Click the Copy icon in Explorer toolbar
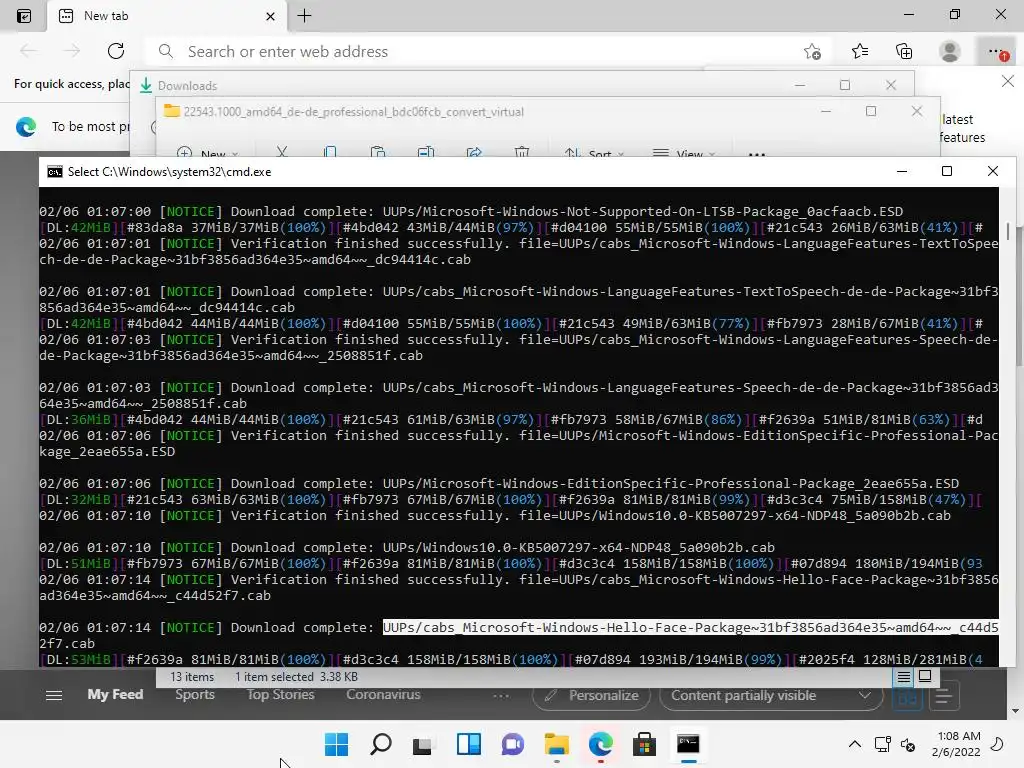Viewport: 1024px width, 768px height. pyautogui.click(x=330, y=152)
